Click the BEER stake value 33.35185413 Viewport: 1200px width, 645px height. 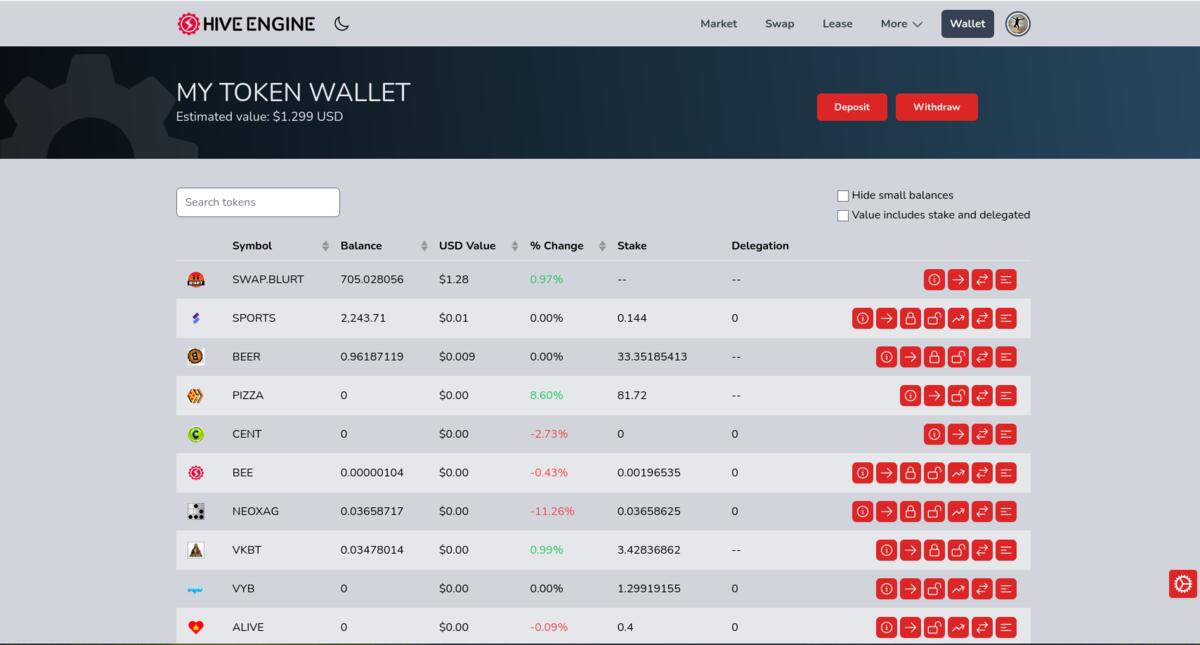[x=652, y=357]
